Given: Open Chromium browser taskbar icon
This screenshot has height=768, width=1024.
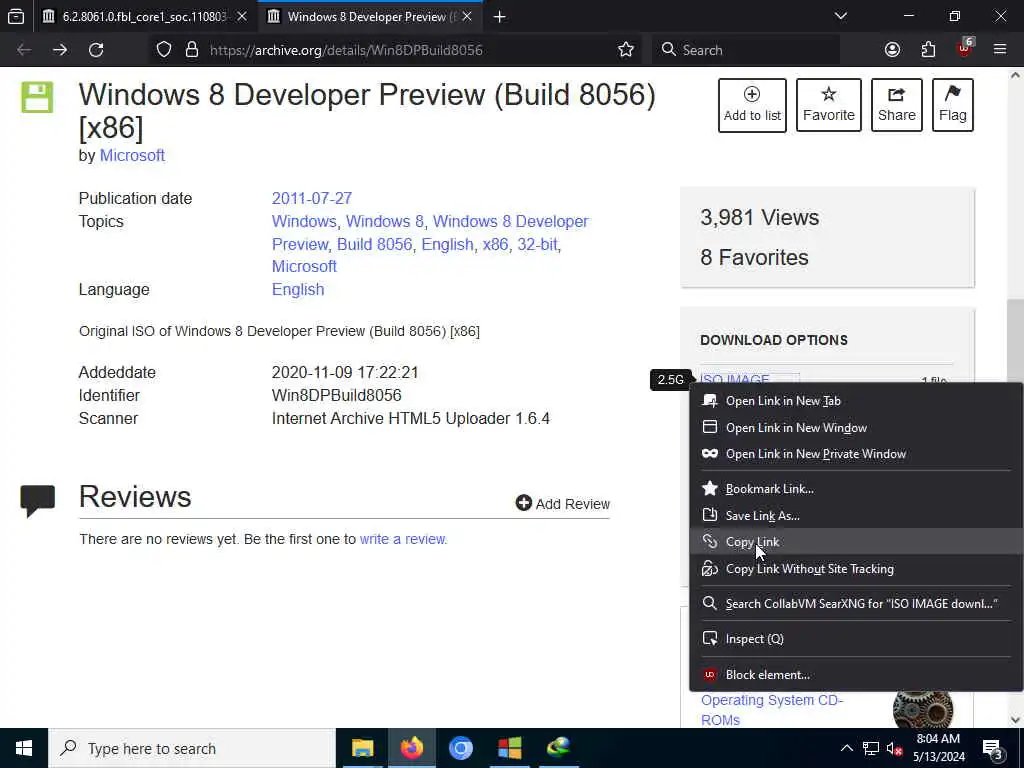Looking at the screenshot, I should 460,748.
